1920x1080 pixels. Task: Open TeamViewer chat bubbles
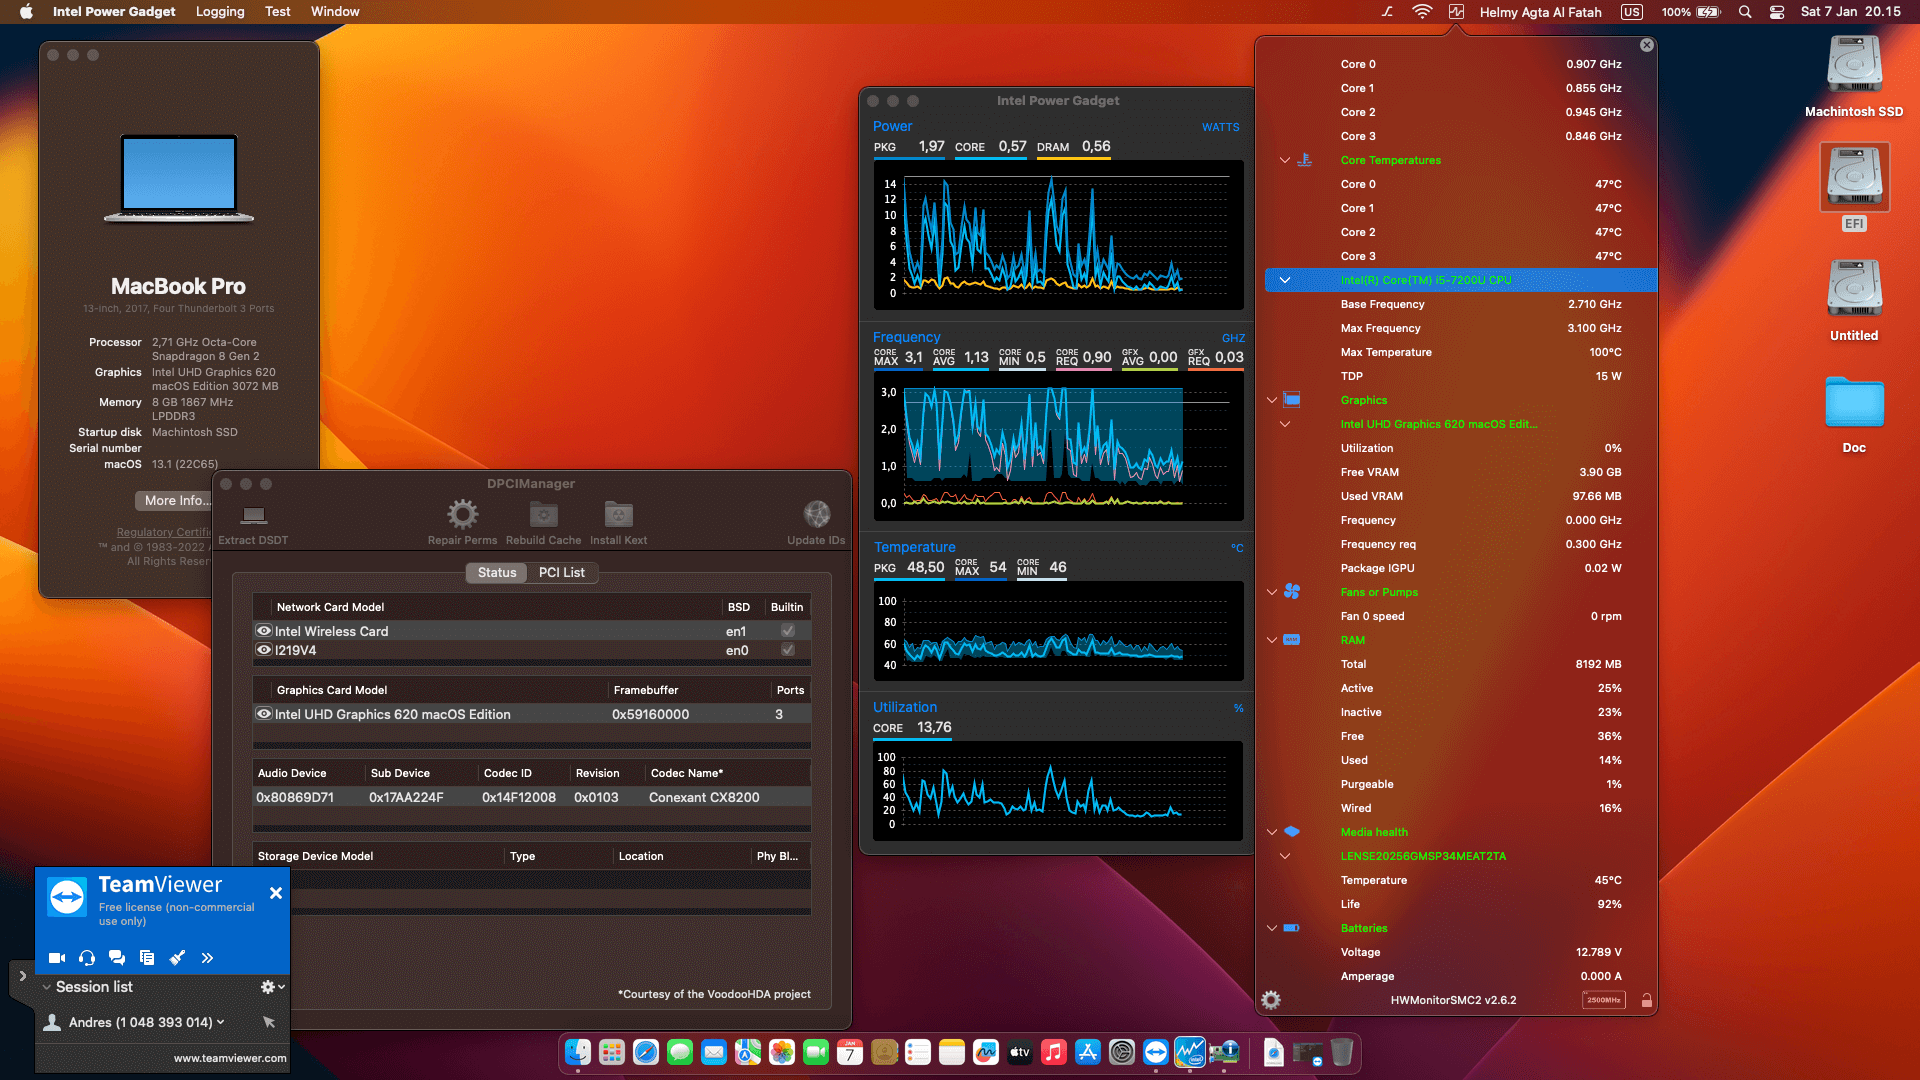[117, 958]
